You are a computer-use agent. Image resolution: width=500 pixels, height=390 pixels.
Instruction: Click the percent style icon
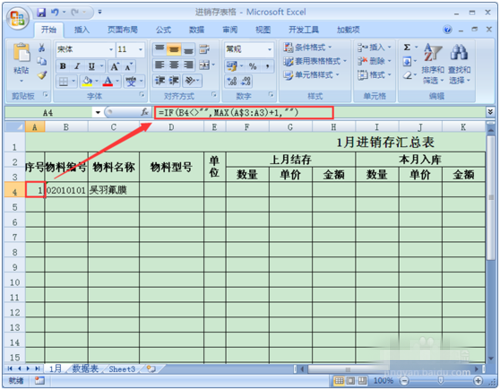coord(253,66)
